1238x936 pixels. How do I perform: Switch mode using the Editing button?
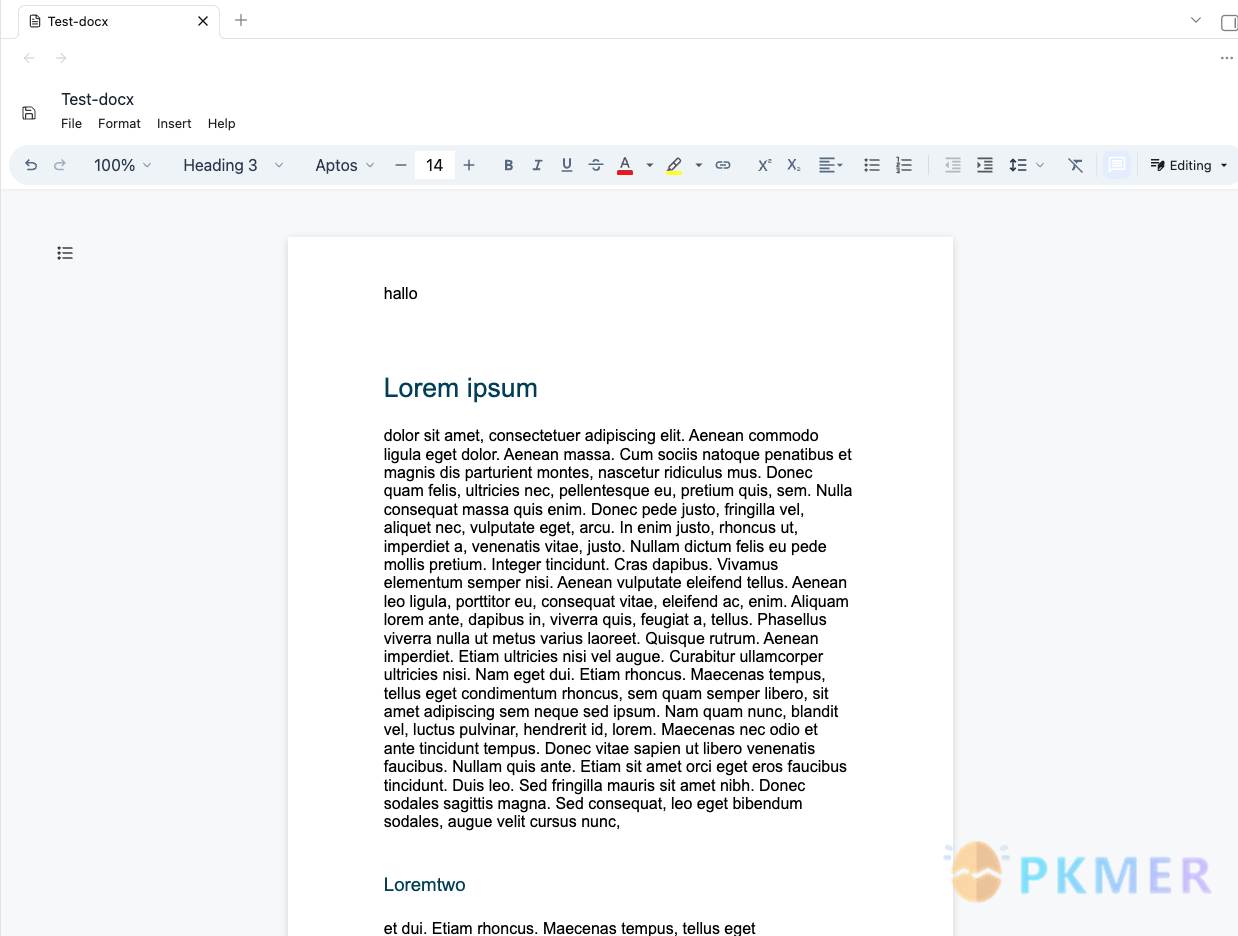point(1189,165)
